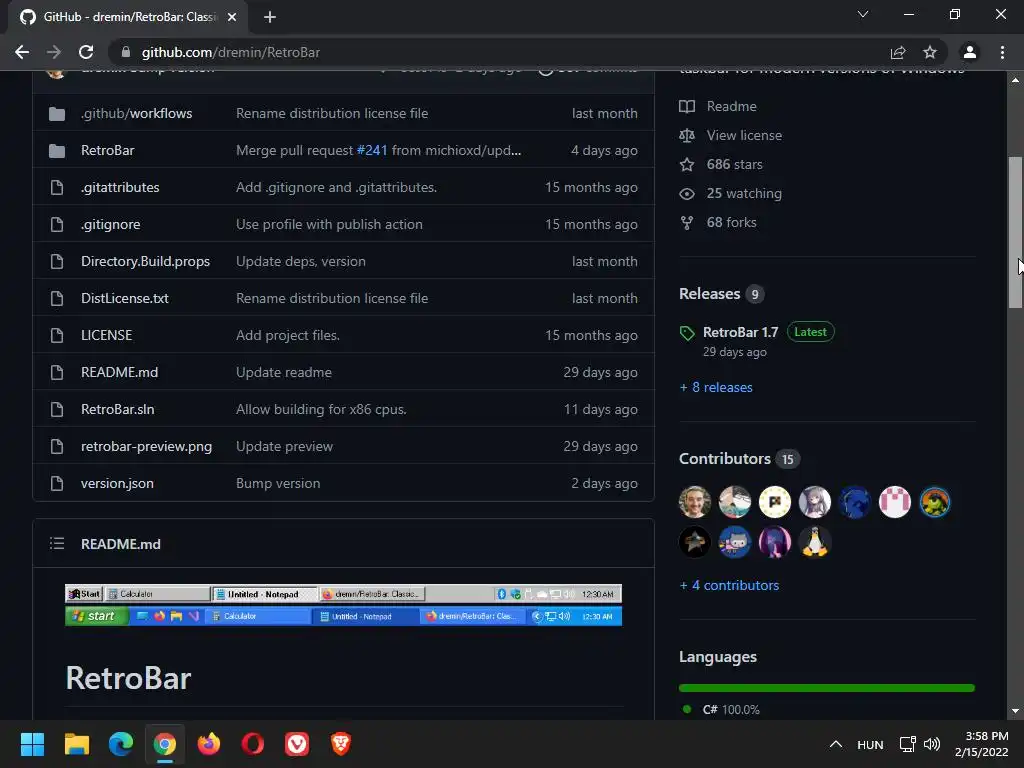Click the C# 100.0% language link
1024x768 pixels.
731,709
